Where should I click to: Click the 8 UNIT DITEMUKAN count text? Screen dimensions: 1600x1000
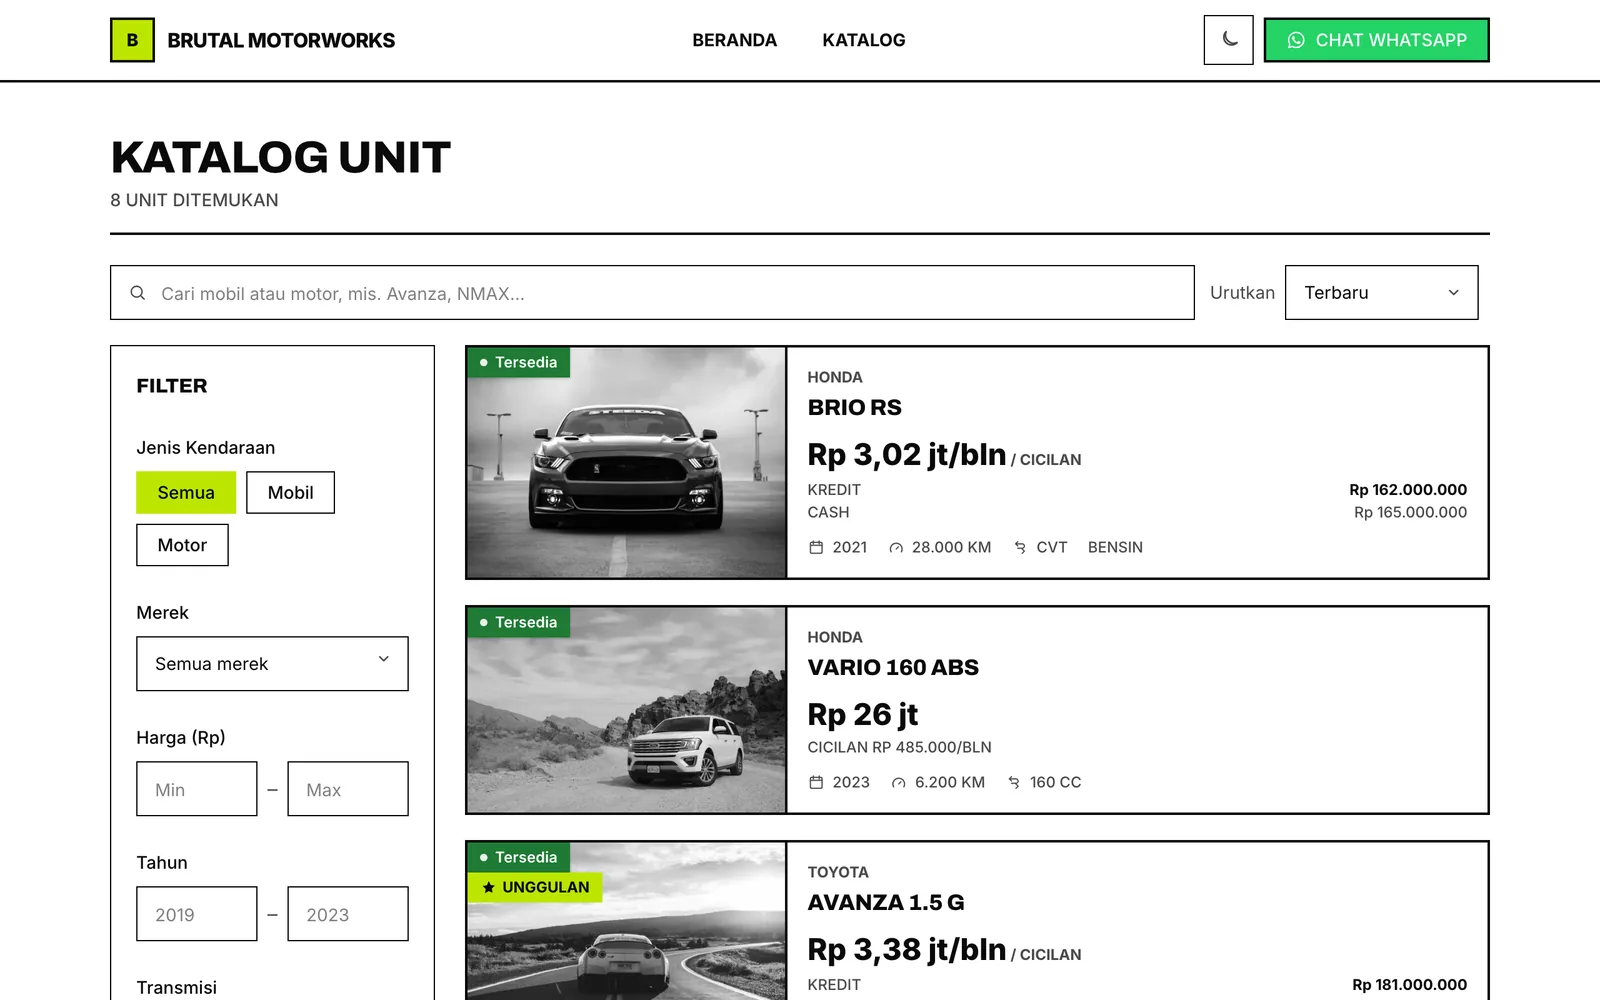pyautogui.click(x=194, y=200)
